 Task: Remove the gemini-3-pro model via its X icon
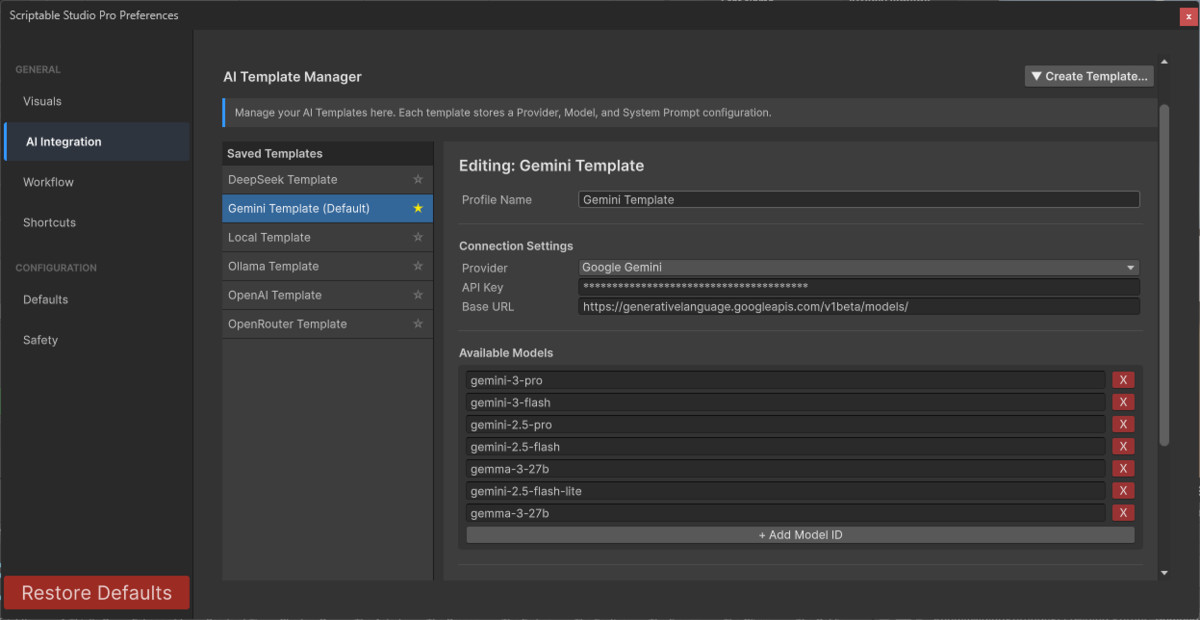click(1122, 379)
